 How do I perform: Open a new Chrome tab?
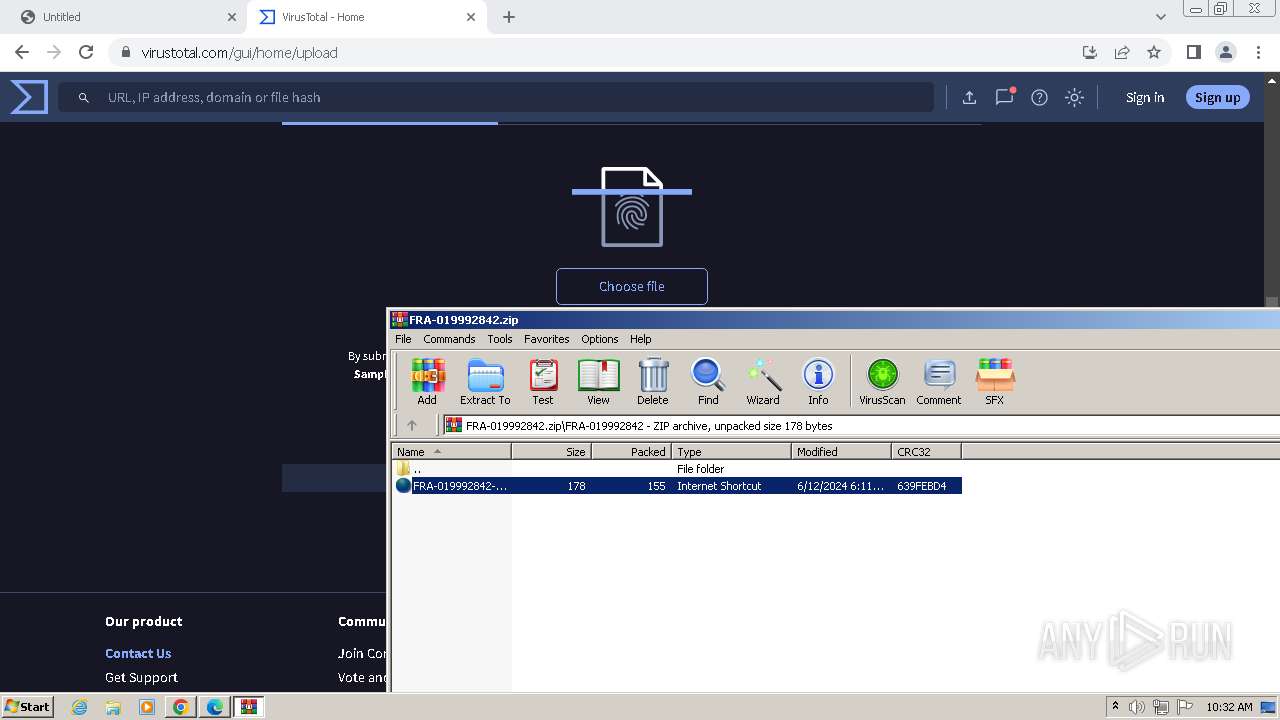509,17
